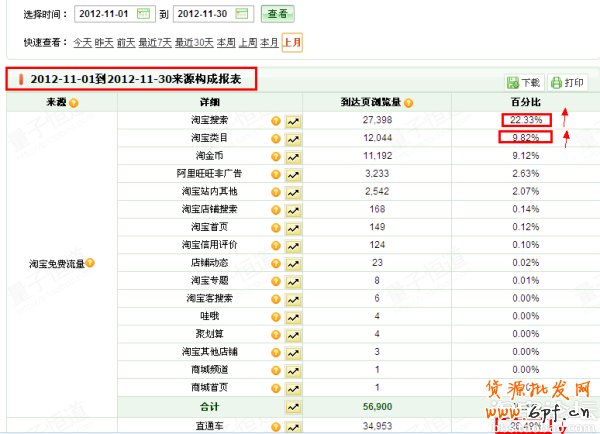The width and height of the screenshot is (600, 434).
Task: Select 最近30天 quick view range
Action: 194,42
